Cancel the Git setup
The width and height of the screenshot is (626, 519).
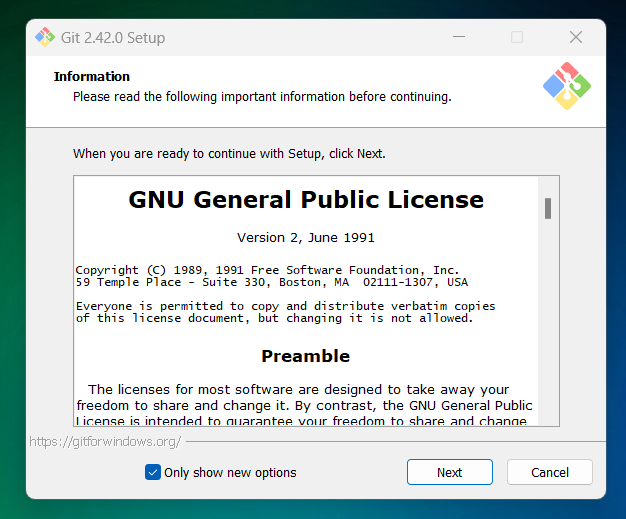coord(550,472)
